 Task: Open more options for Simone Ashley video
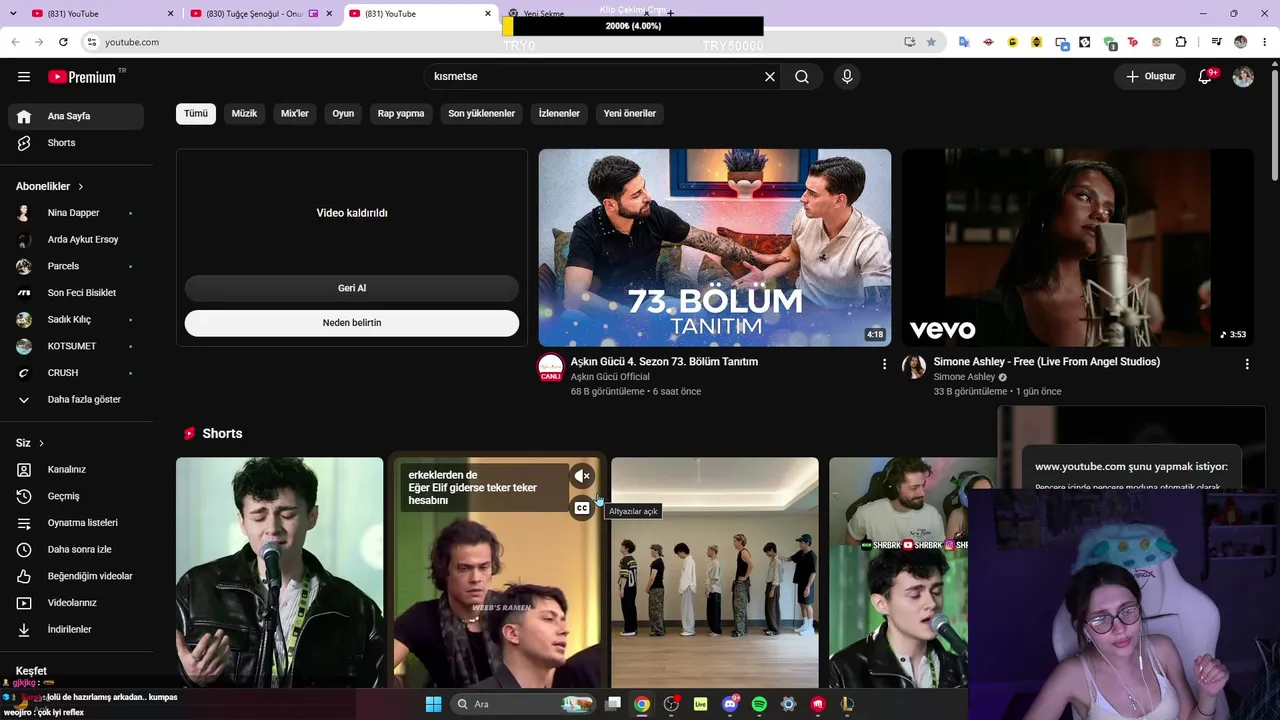[1247, 364]
